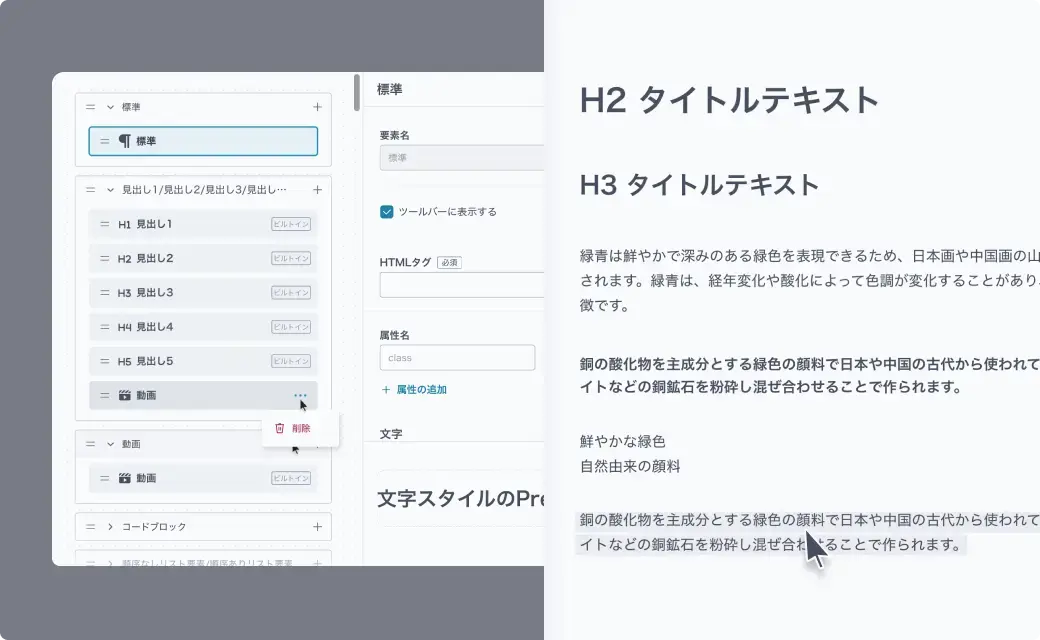Expand the コードブロック group
Viewport: 1040px width, 640px height.
point(110,527)
